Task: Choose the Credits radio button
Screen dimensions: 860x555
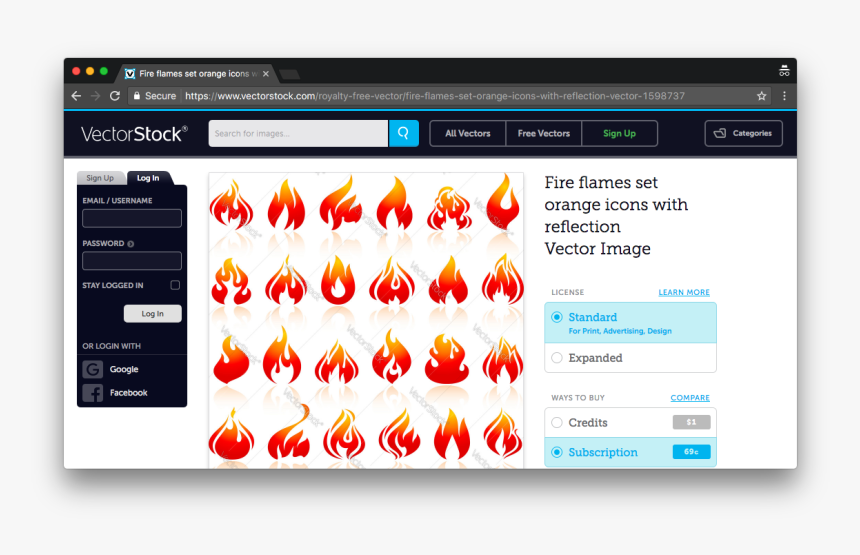Action: [x=557, y=422]
